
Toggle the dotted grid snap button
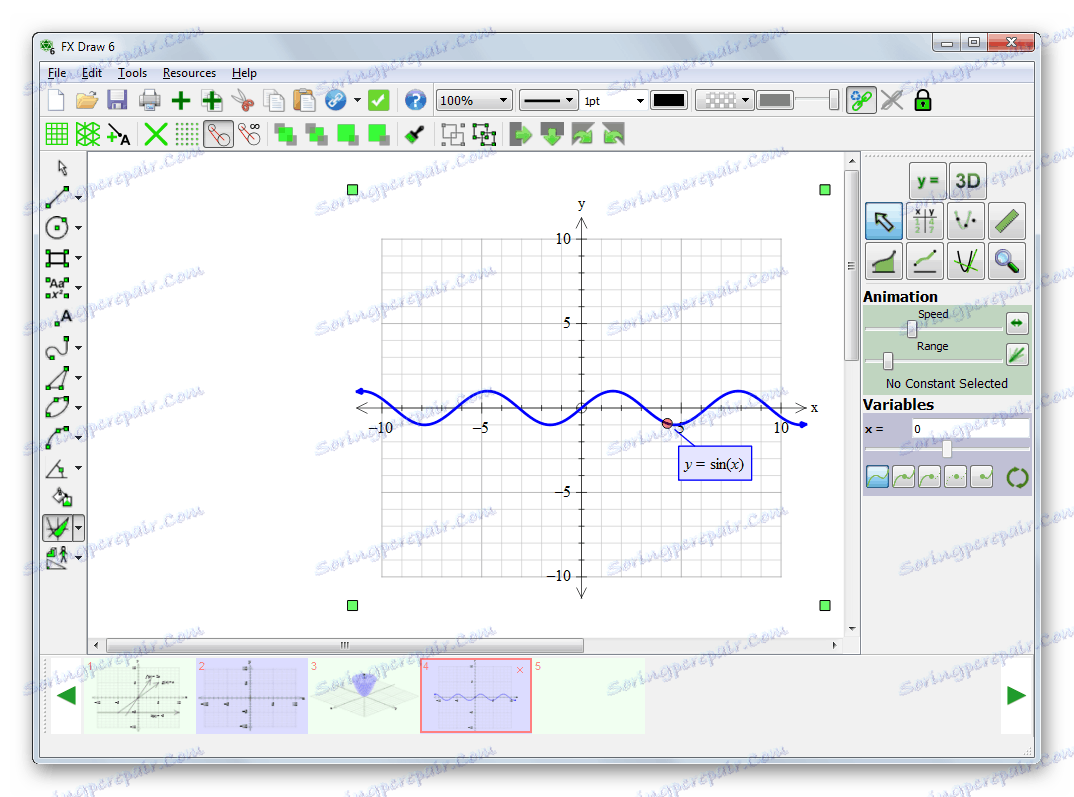pos(187,134)
